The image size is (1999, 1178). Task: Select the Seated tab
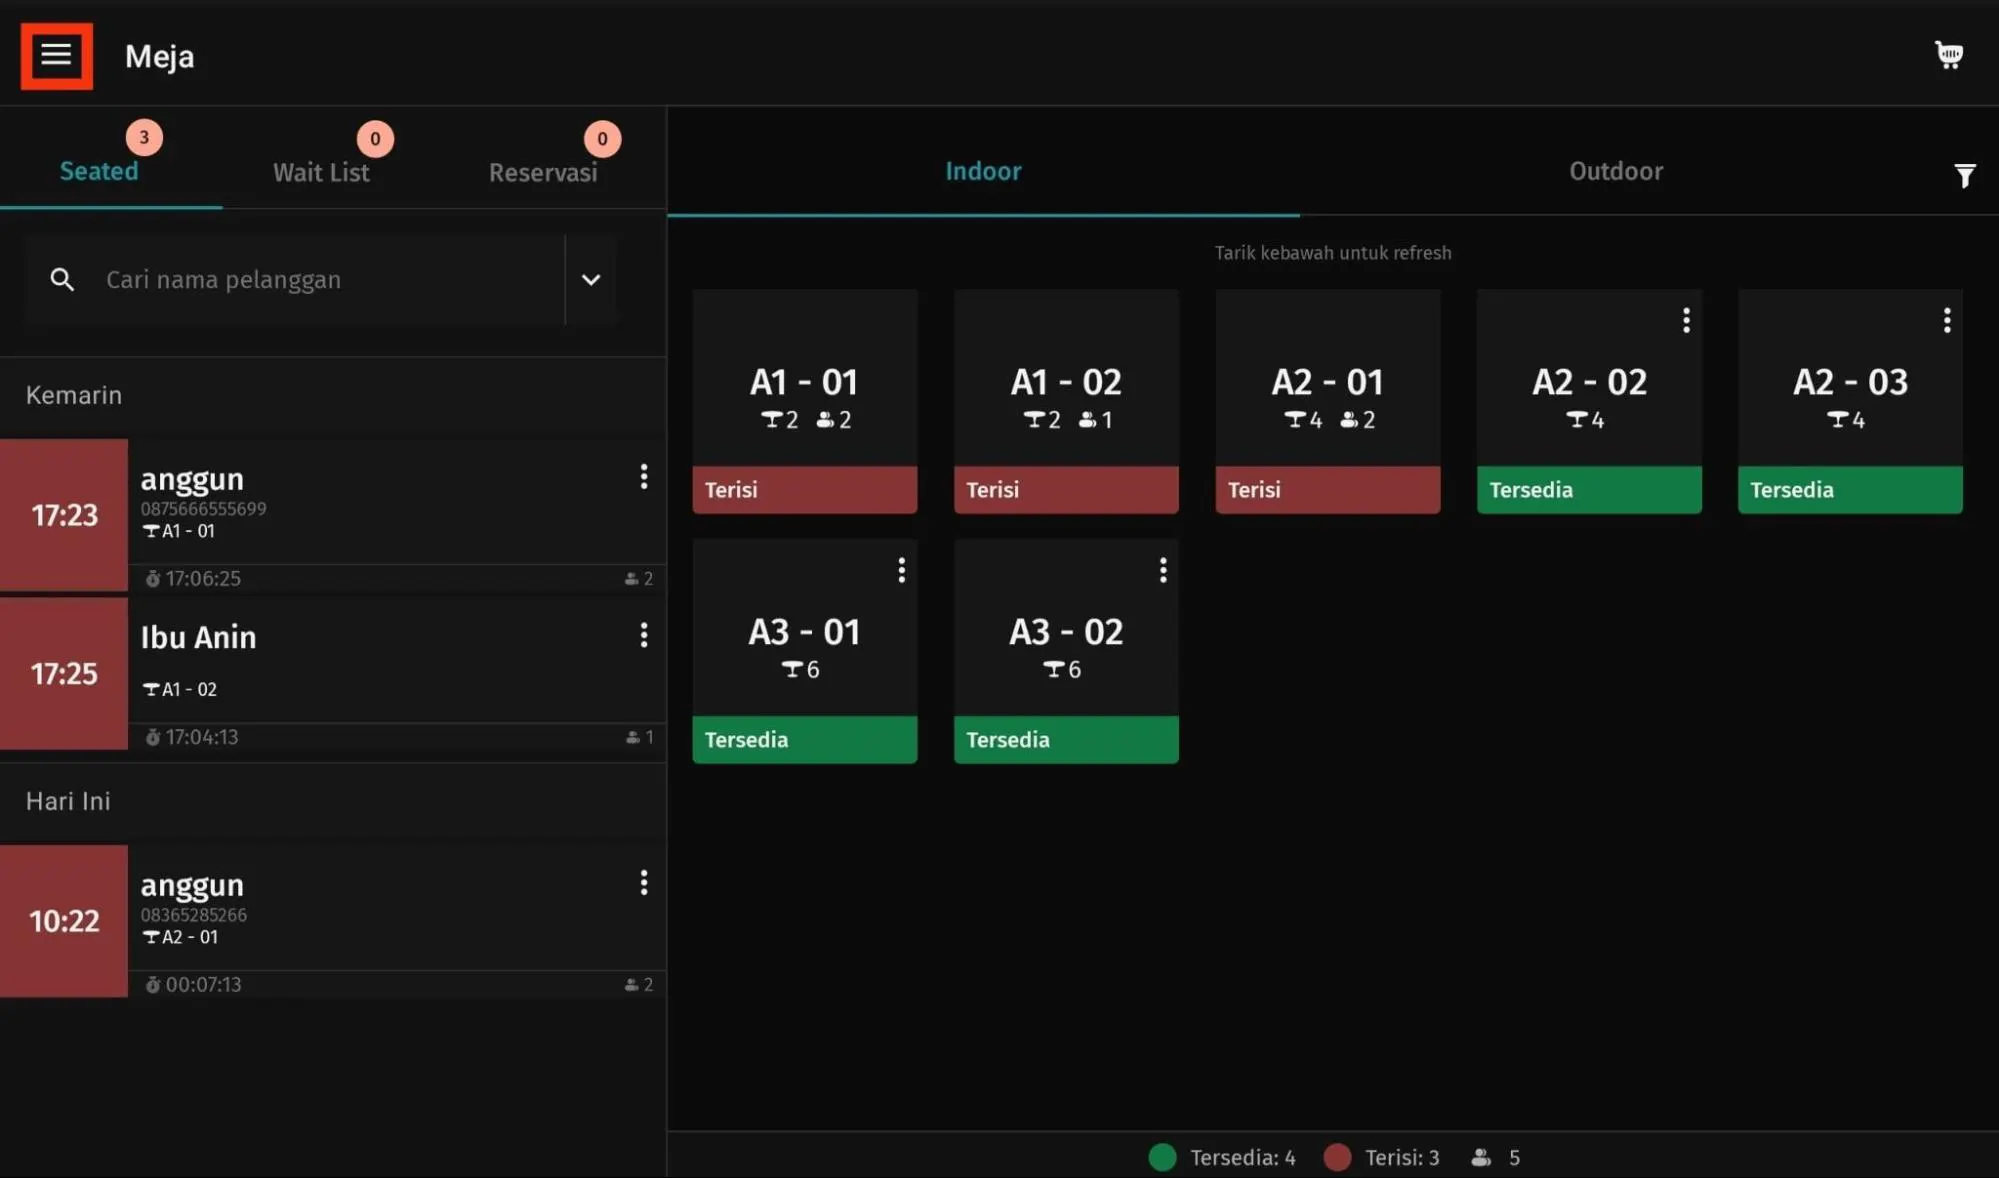(x=99, y=171)
